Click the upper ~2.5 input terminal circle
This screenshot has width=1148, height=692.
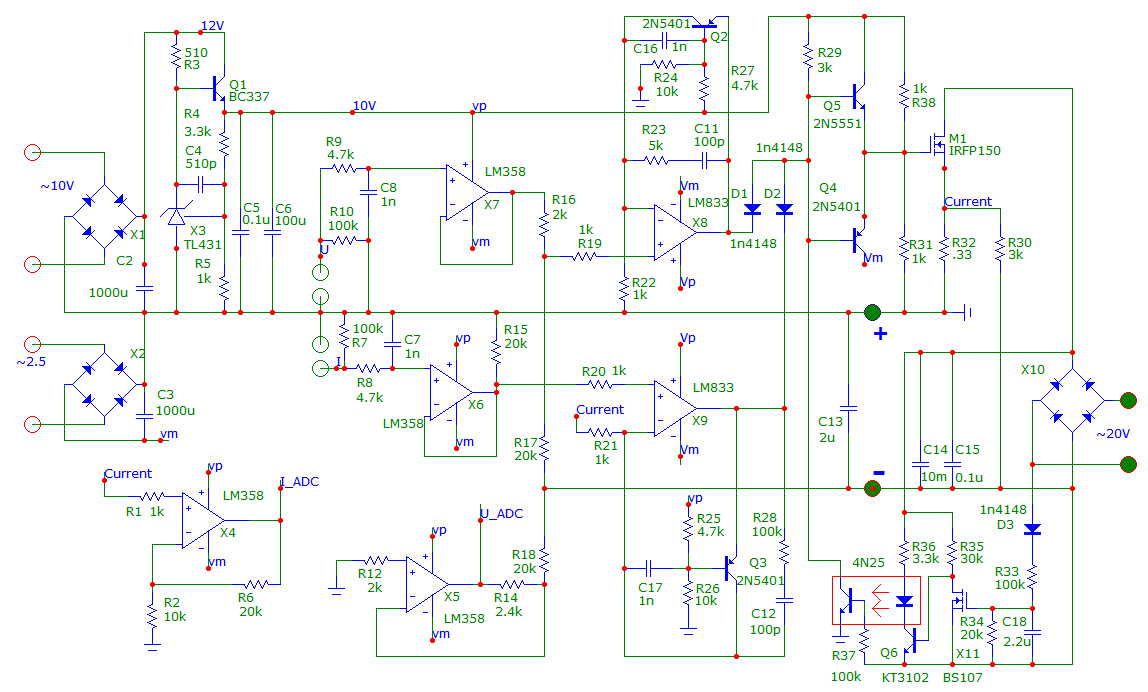click(32, 344)
